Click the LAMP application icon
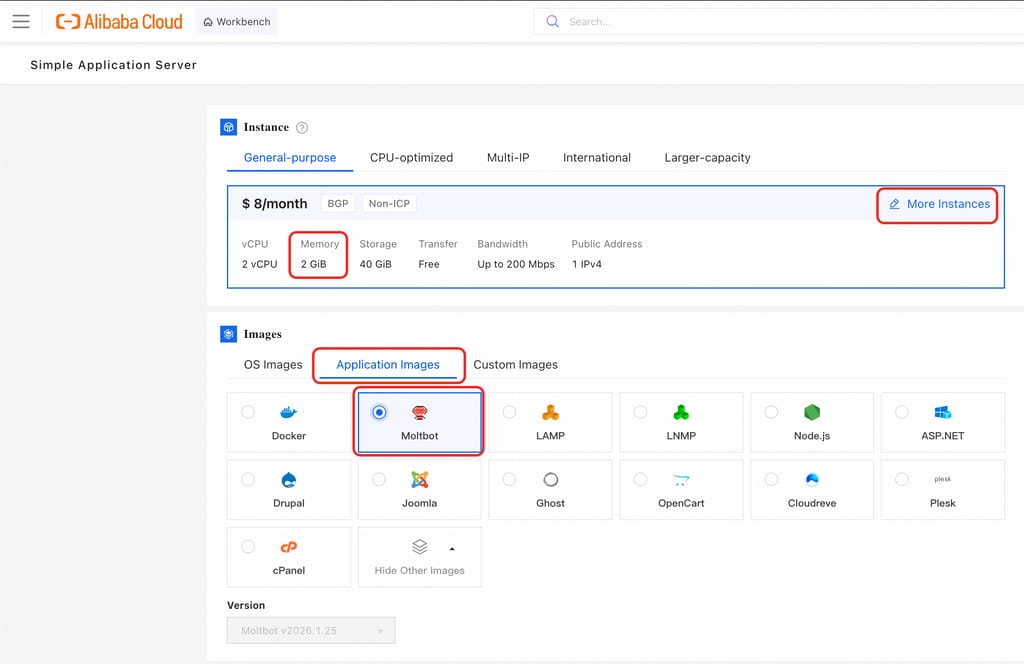This screenshot has height=664, width=1024. point(550,413)
